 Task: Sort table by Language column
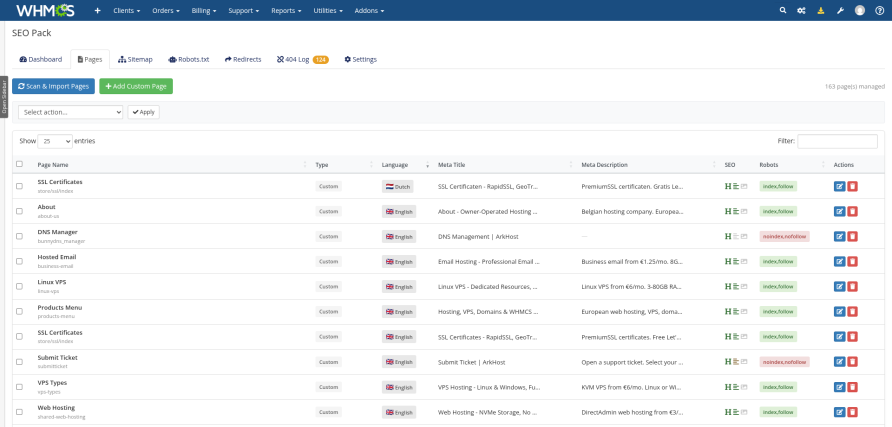(404, 165)
